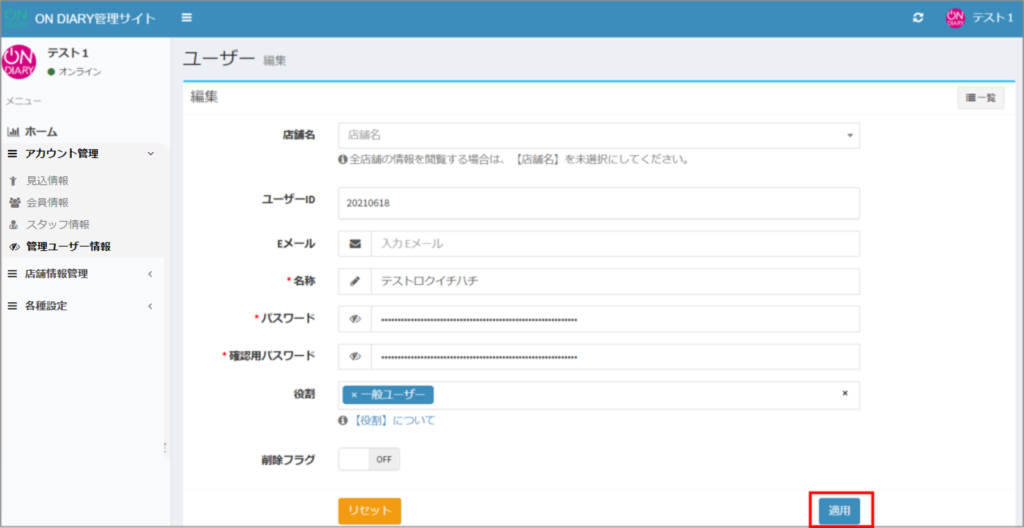Select 会員情報 from the sidebar menu

click(47, 203)
